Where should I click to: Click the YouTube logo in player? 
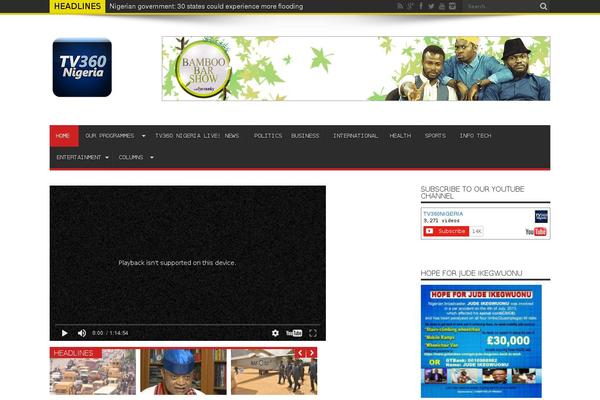tap(294, 333)
